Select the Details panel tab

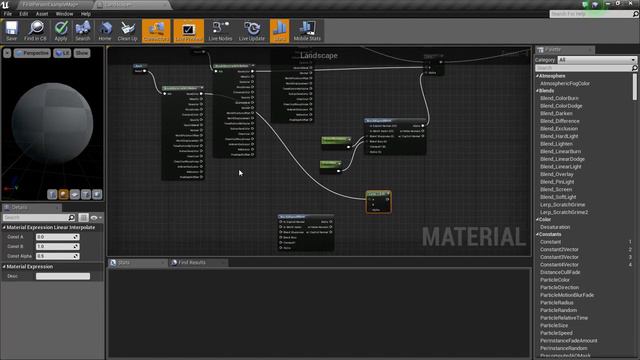point(31,207)
